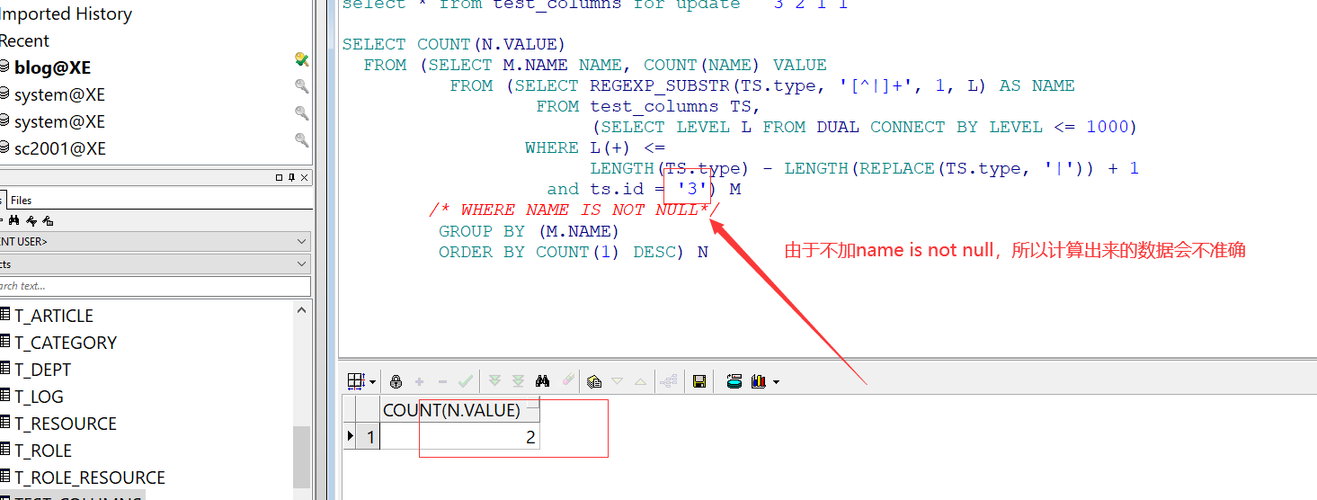Select the T_ROLE table
Image resolution: width=1317 pixels, height=500 pixels.
(x=43, y=450)
